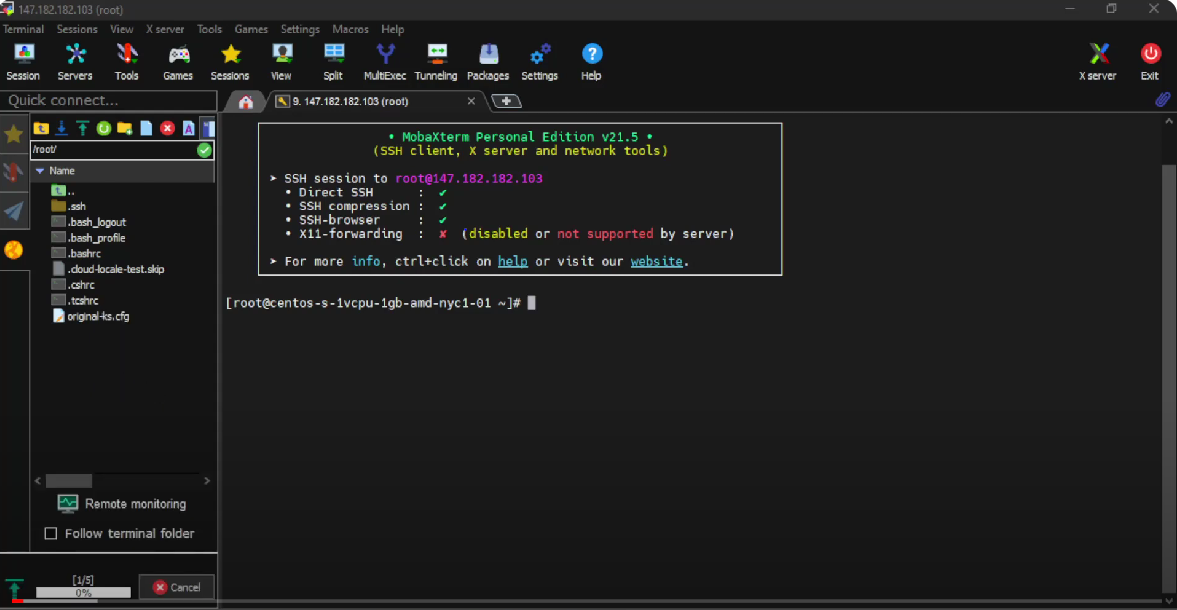Activate the Split terminal icon
The width and height of the screenshot is (1177, 610).
(333, 62)
